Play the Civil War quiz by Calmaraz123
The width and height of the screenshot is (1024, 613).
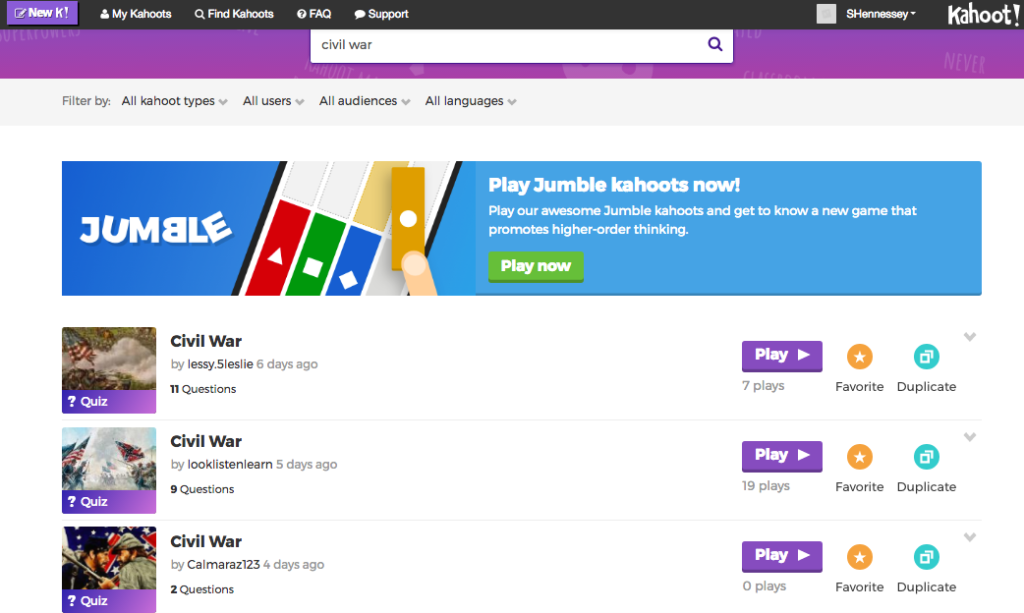point(782,556)
